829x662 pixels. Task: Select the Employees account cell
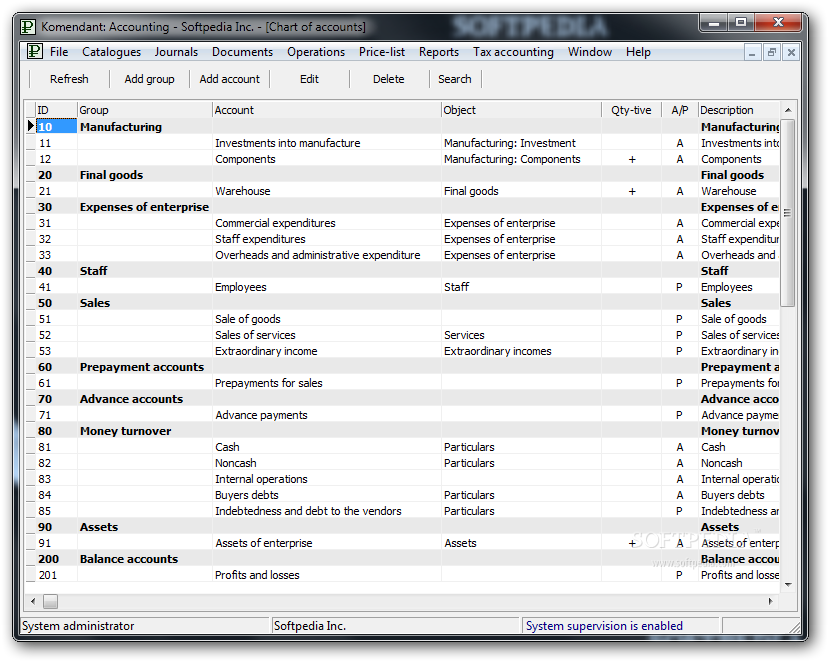pos(327,287)
